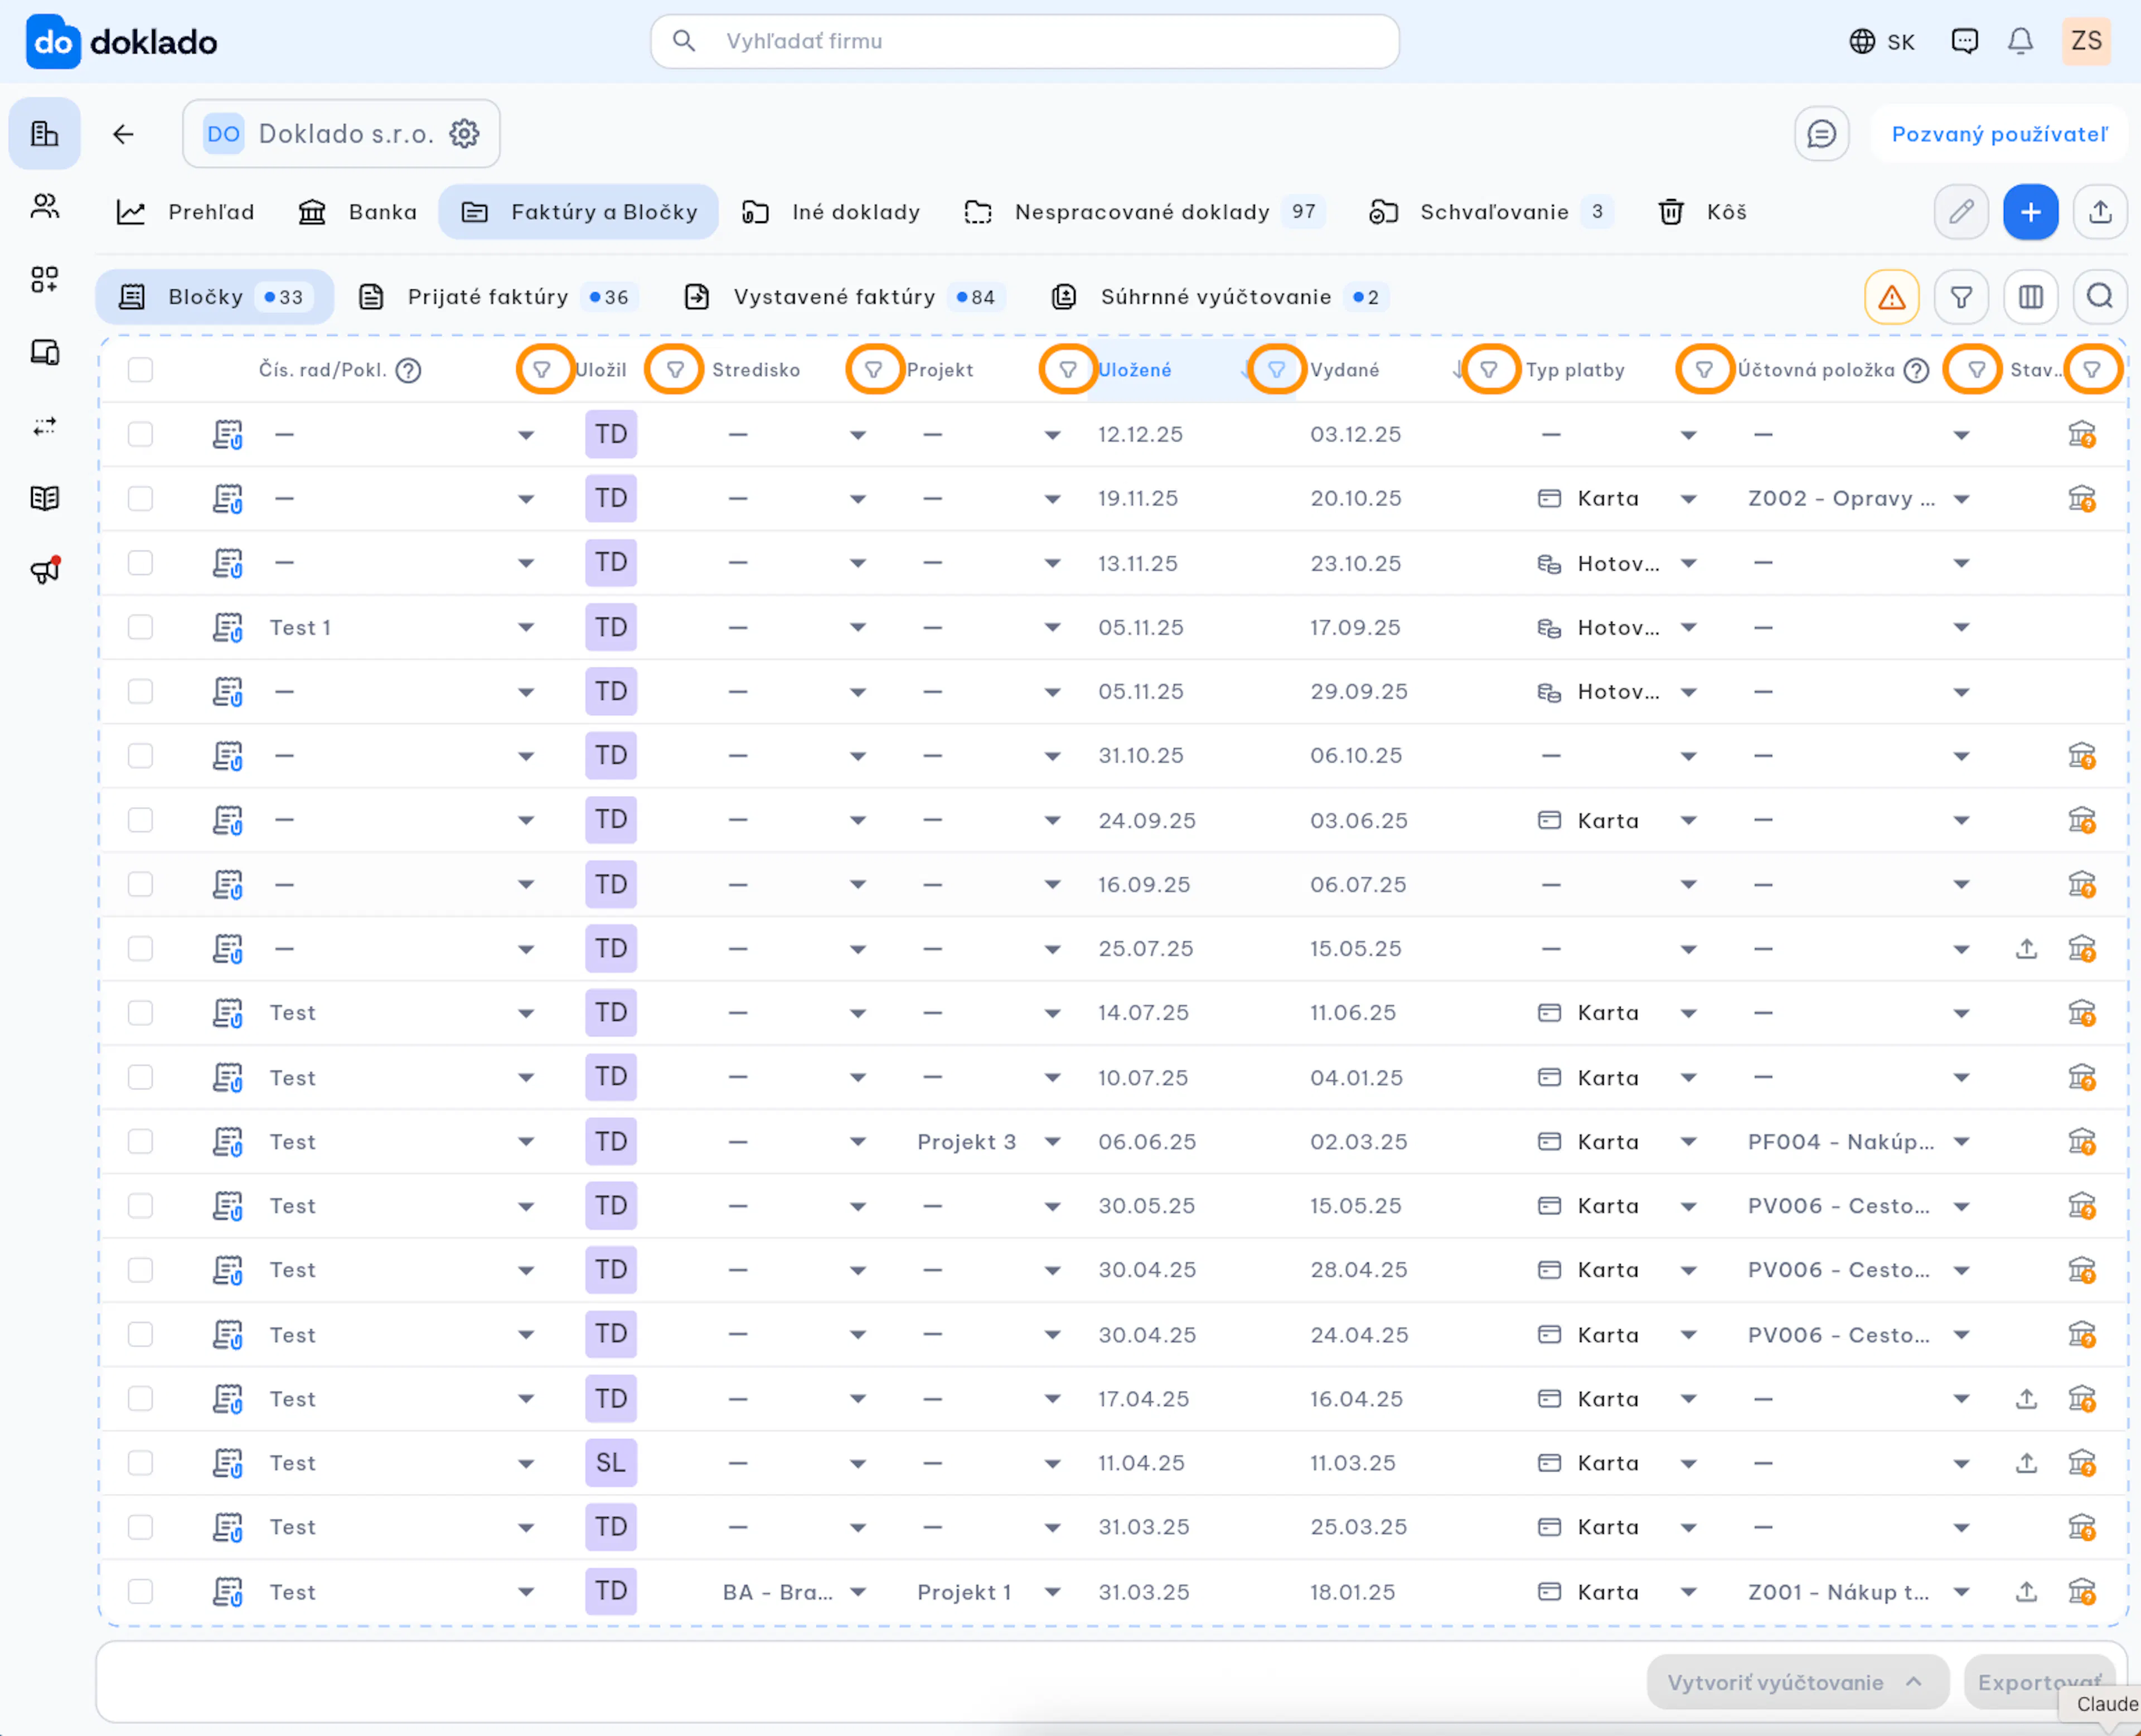Open the announcements megaphone in sidebar
Image resolution: width=2141 pixels, height=1736 pixels.
point(44,570)
